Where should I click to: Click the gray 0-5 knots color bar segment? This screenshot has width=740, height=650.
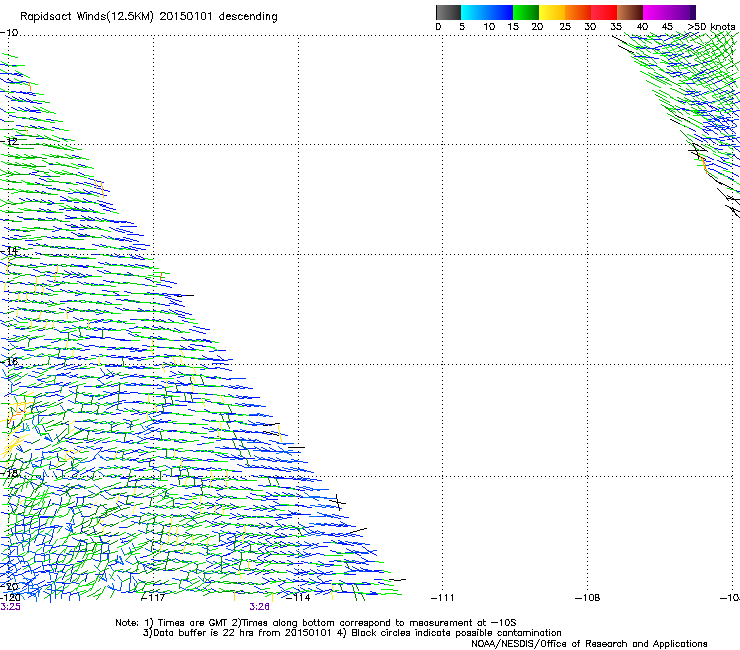tap(448, 12)
